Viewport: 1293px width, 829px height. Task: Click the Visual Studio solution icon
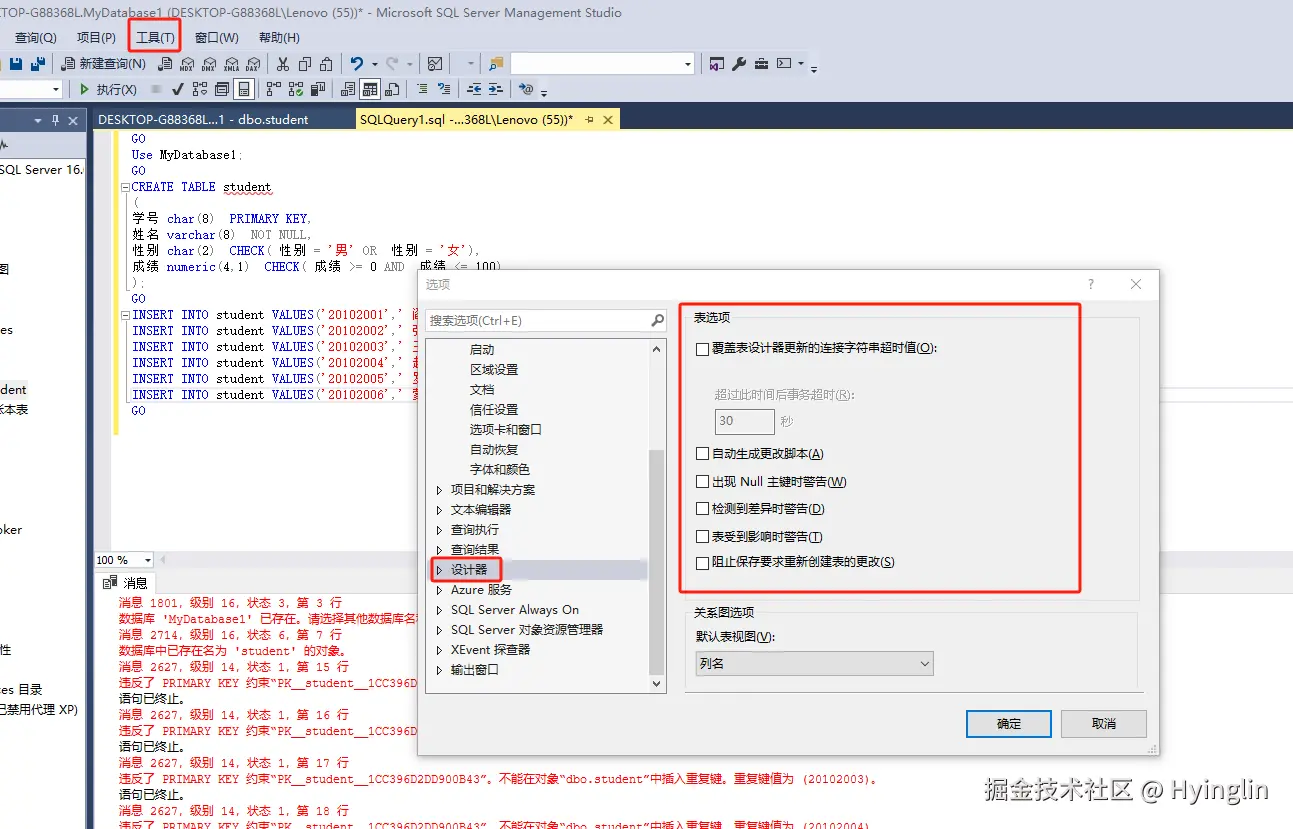pos(716,63)
